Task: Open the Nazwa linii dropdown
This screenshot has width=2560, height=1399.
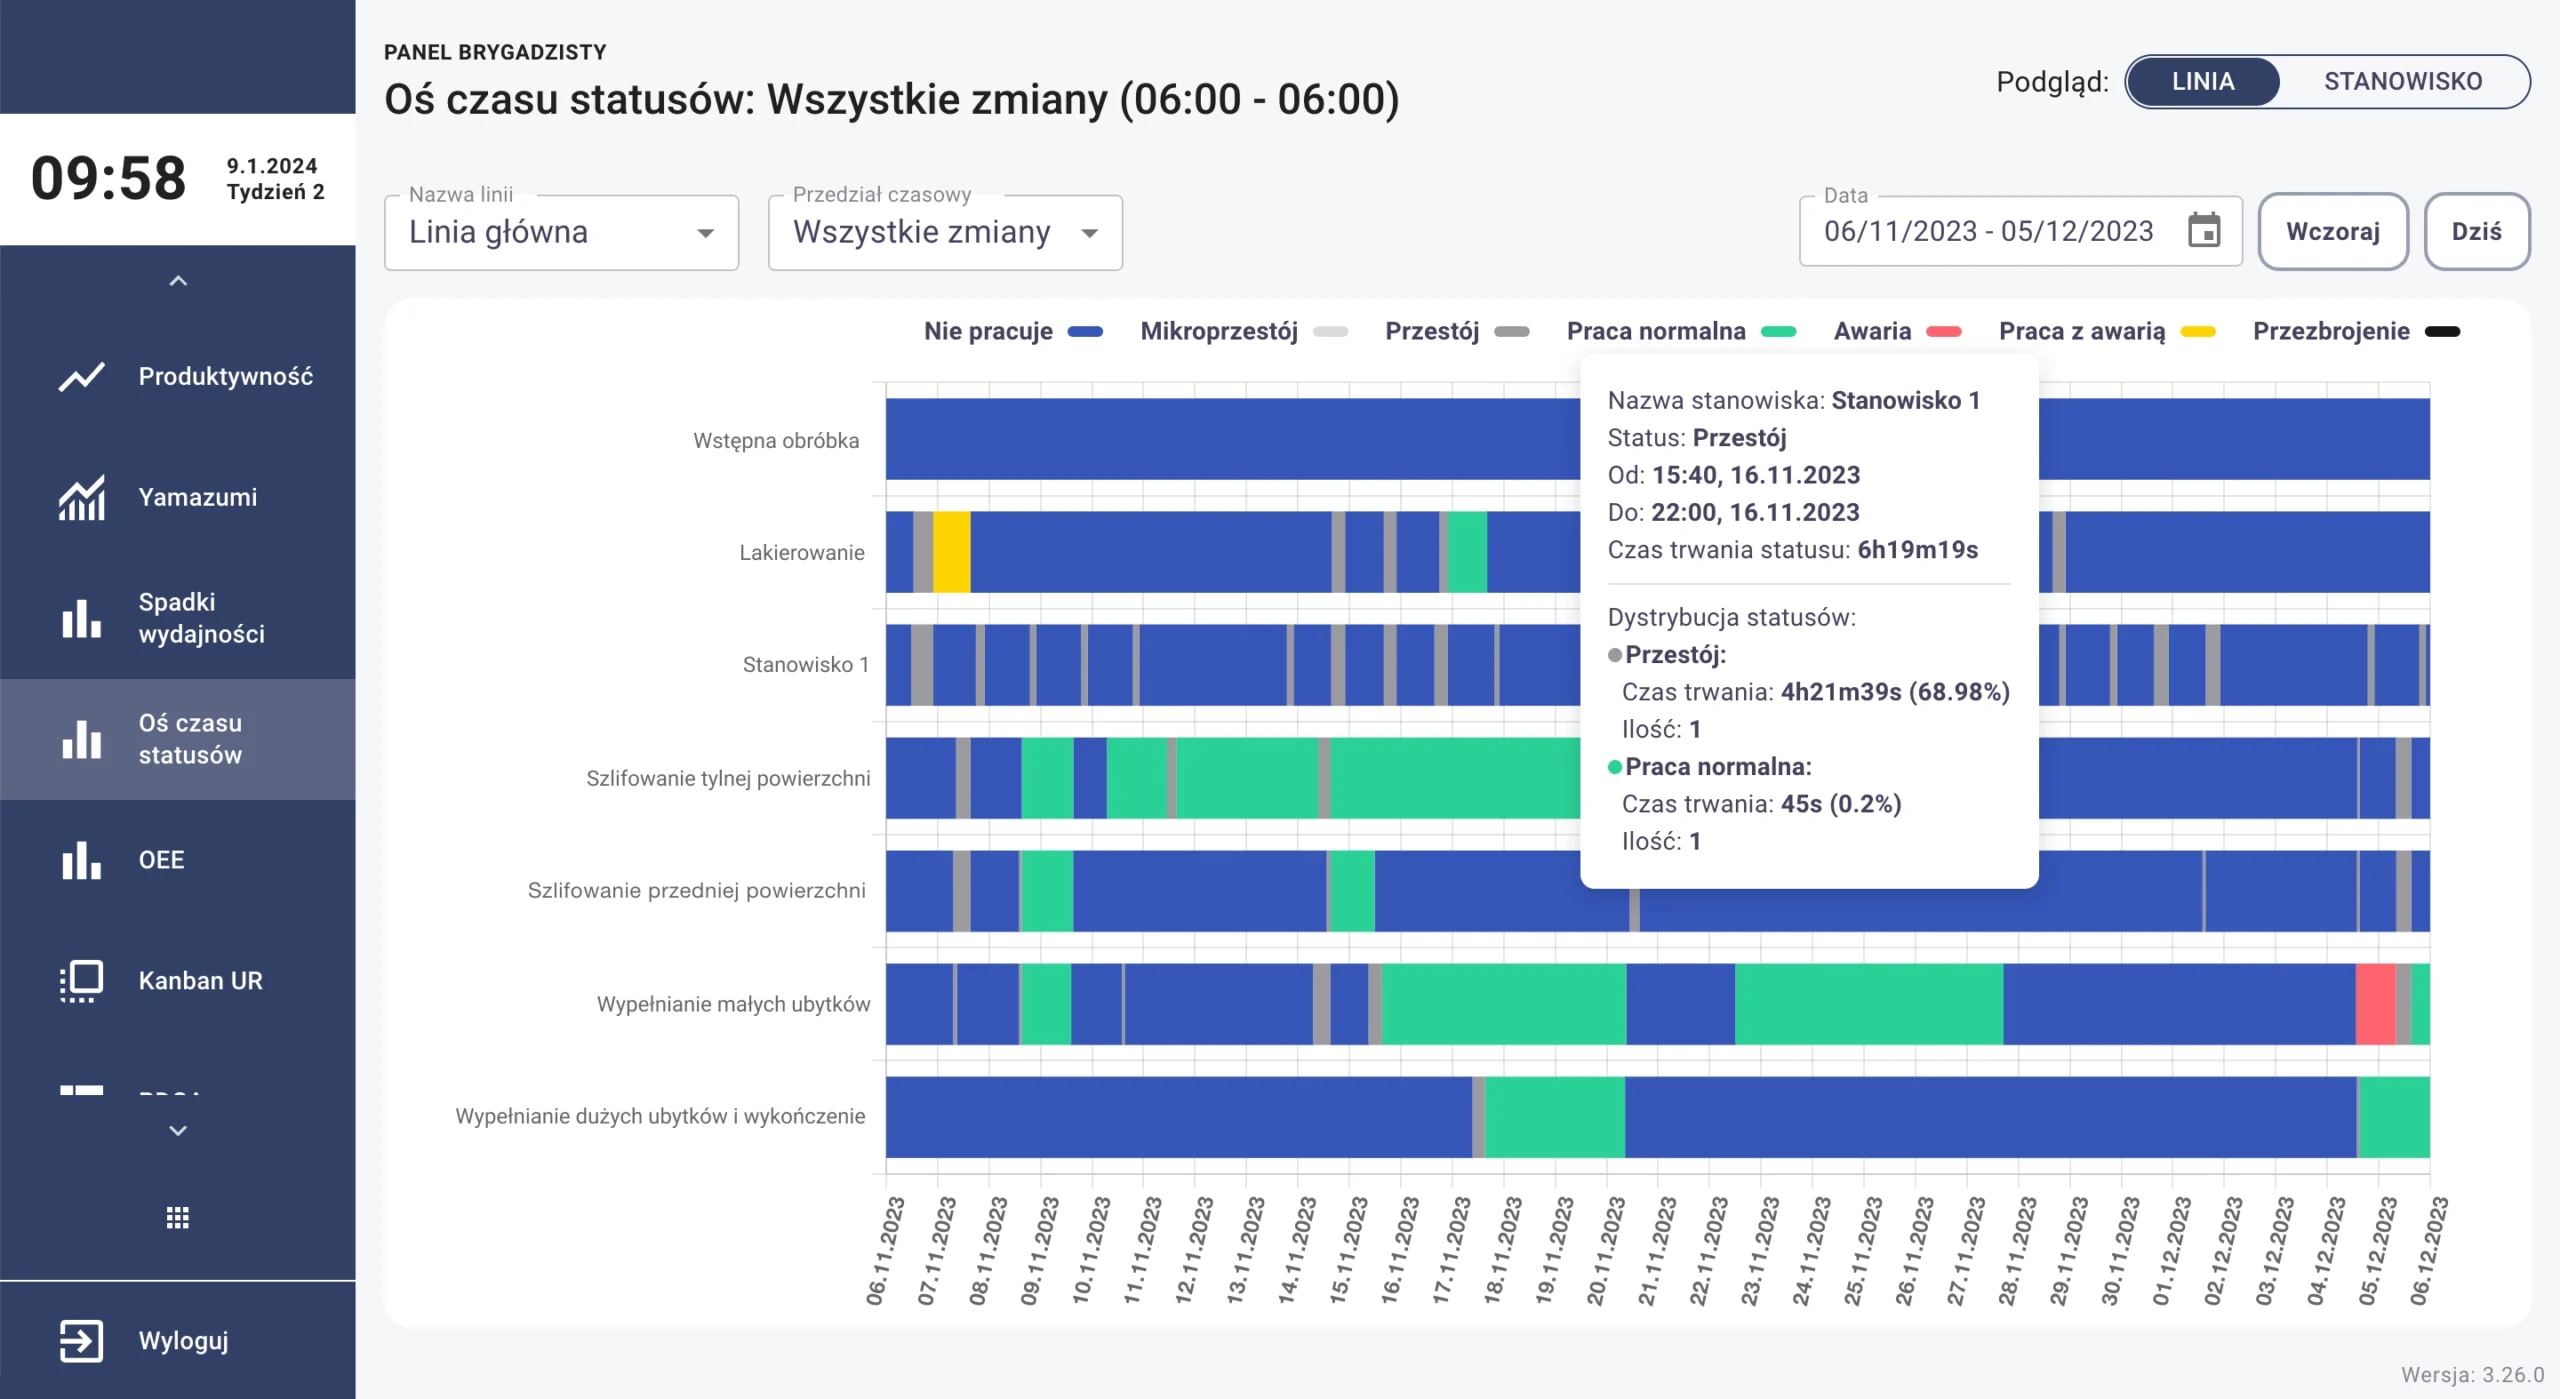Action: click(x=561, y=232)
